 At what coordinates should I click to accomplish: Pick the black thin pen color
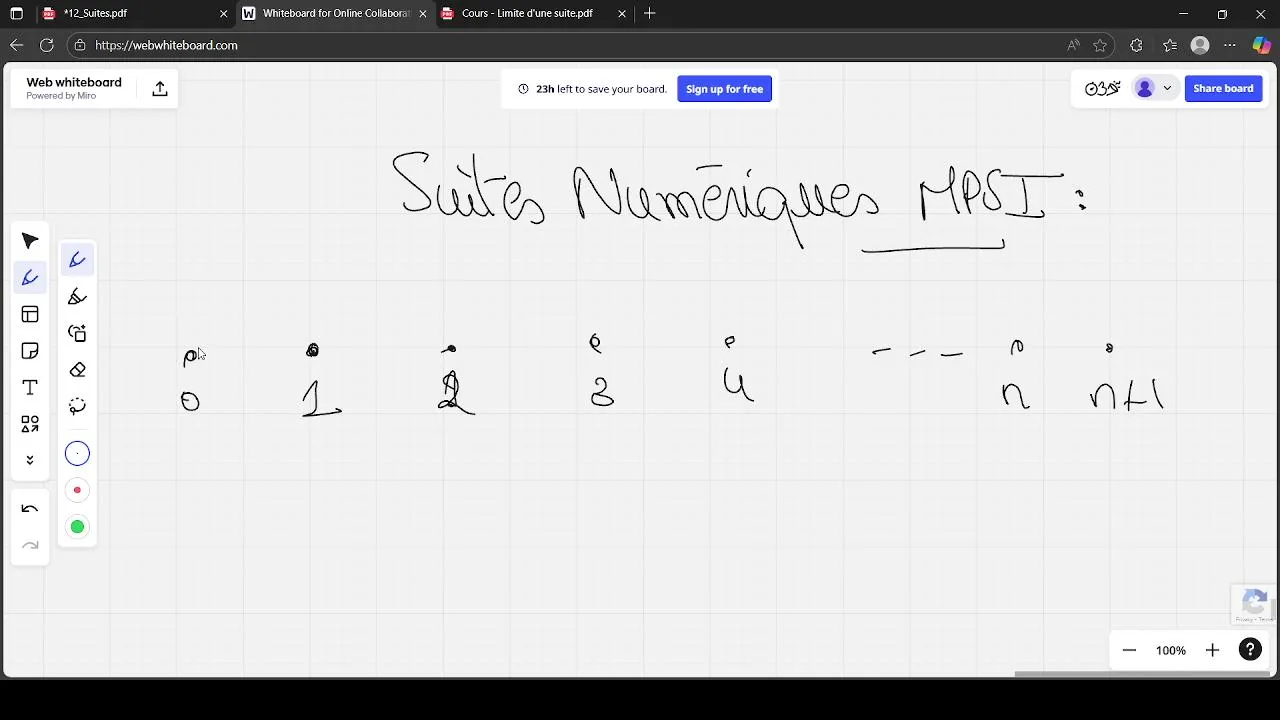pyautogui.click(x=77, y=454)
